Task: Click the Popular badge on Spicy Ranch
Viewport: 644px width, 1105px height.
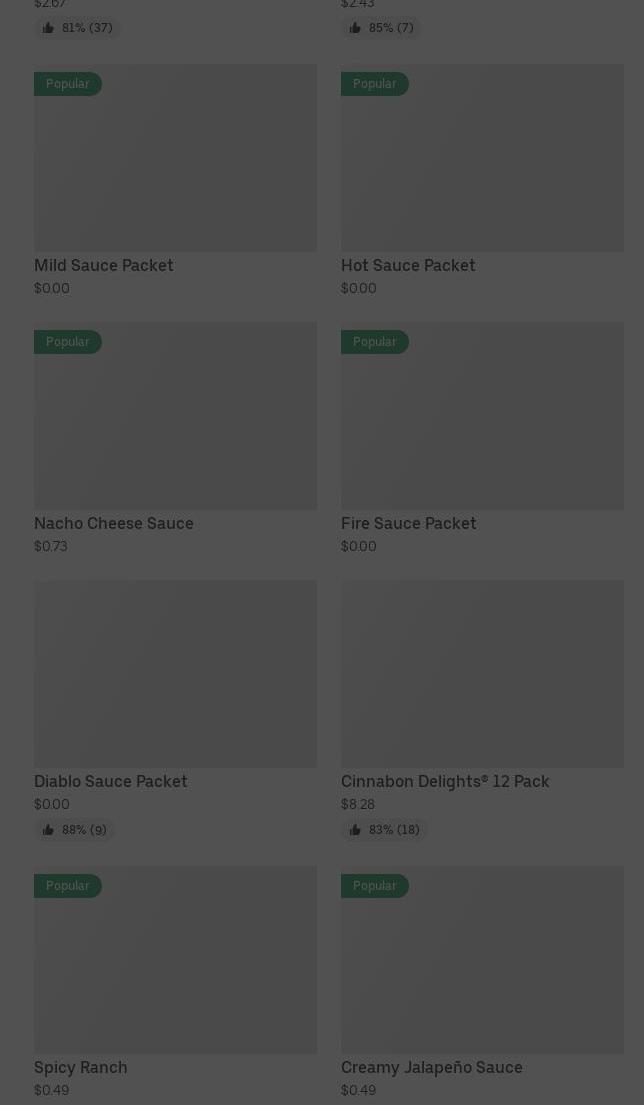Action: point(68,886)
